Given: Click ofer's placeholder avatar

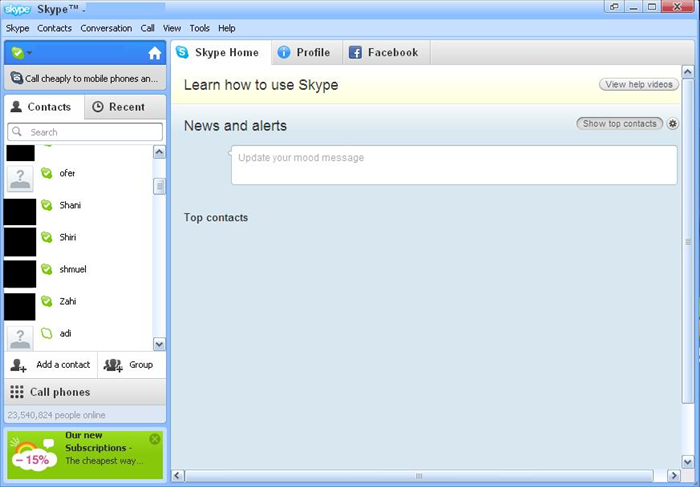Looking at the screenshot, I should coord(20,179).
